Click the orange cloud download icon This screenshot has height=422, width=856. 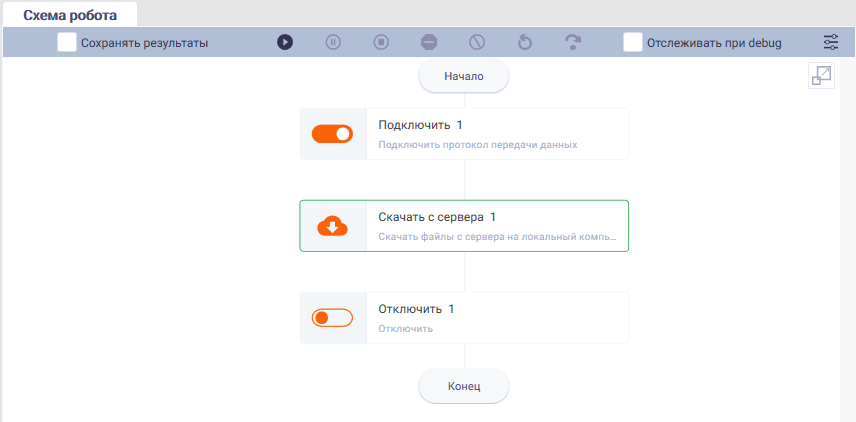(x=332, y=226)
